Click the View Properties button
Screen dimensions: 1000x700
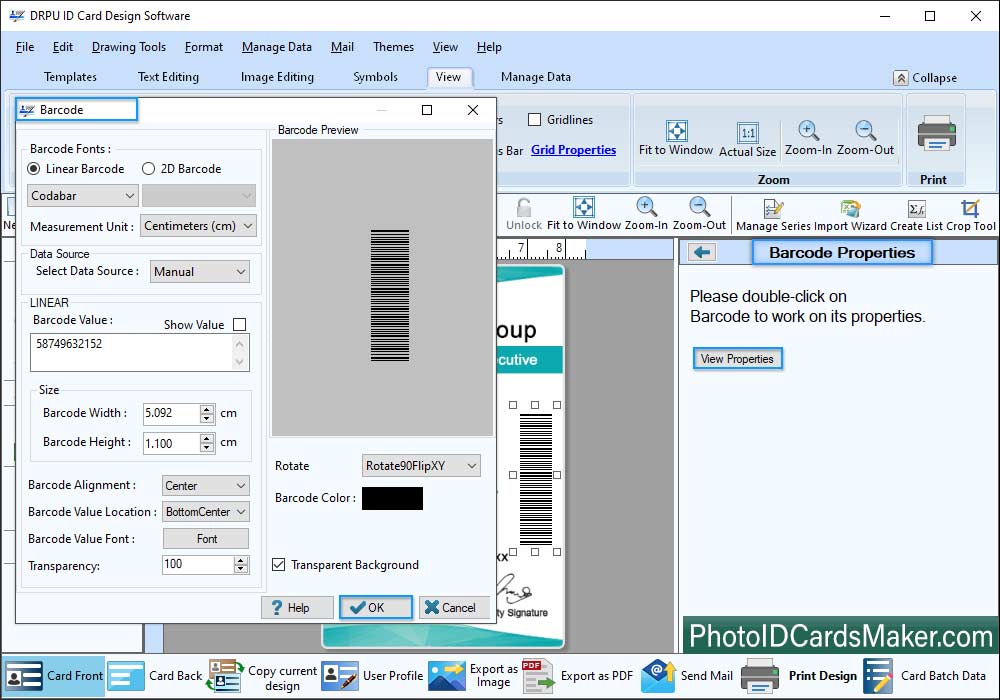click(737, 359)
